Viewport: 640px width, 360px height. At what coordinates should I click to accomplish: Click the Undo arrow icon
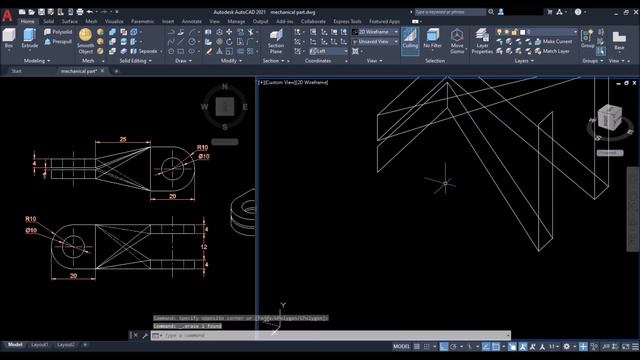coord(90,12)
